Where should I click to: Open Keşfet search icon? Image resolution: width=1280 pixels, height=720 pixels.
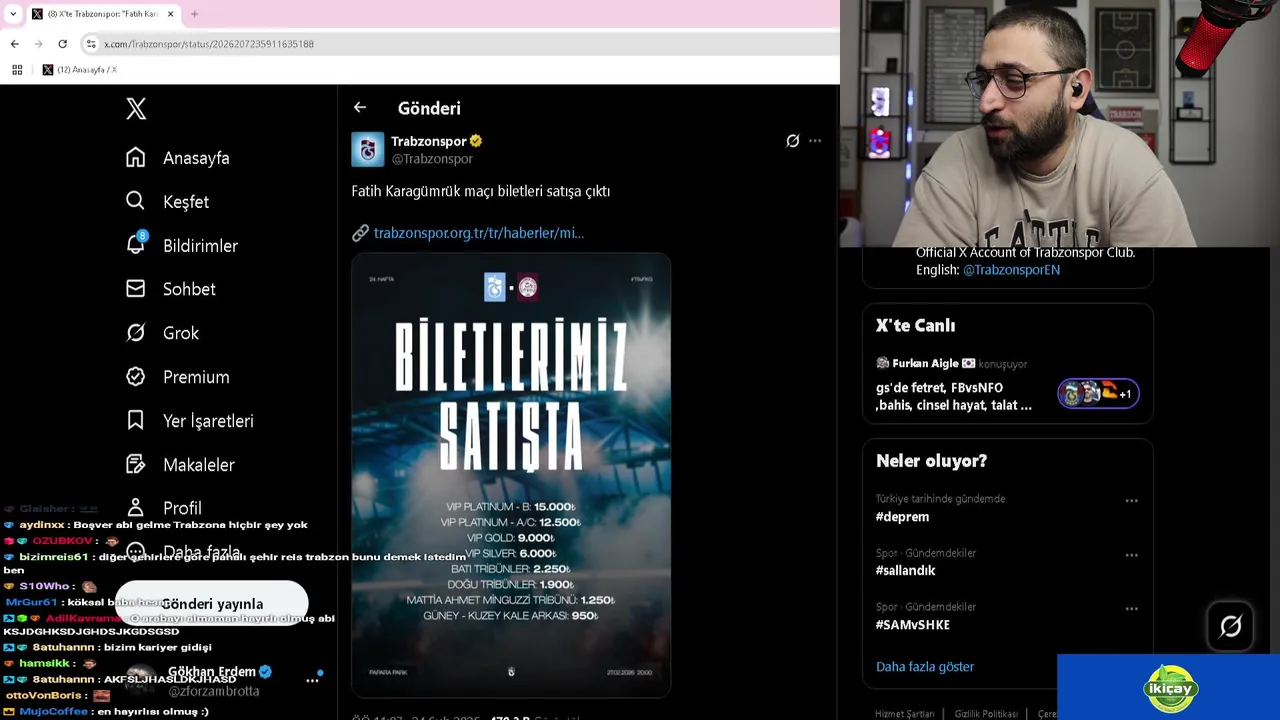pos(136,201)
